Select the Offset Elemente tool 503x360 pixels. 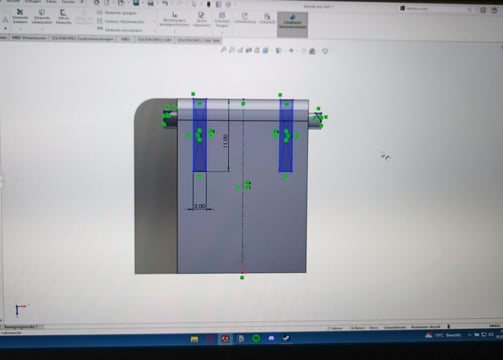click(x=63, y=17)
